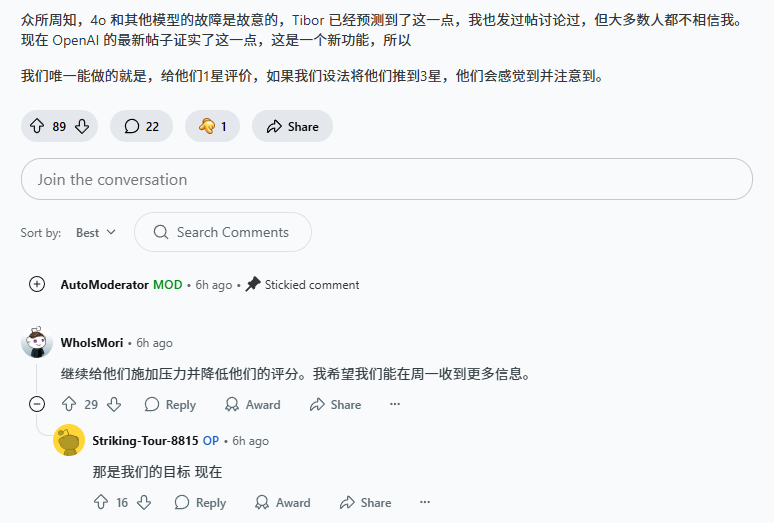The width and height of the screenshot is (774, 523).
Task: Downvote the main post
Action: coord(82,126)
